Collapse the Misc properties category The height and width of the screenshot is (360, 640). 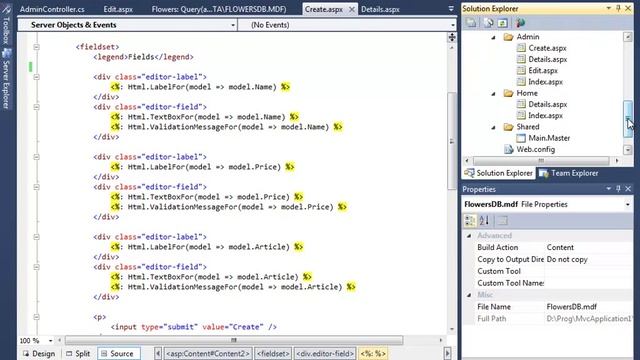coord(469,295)
